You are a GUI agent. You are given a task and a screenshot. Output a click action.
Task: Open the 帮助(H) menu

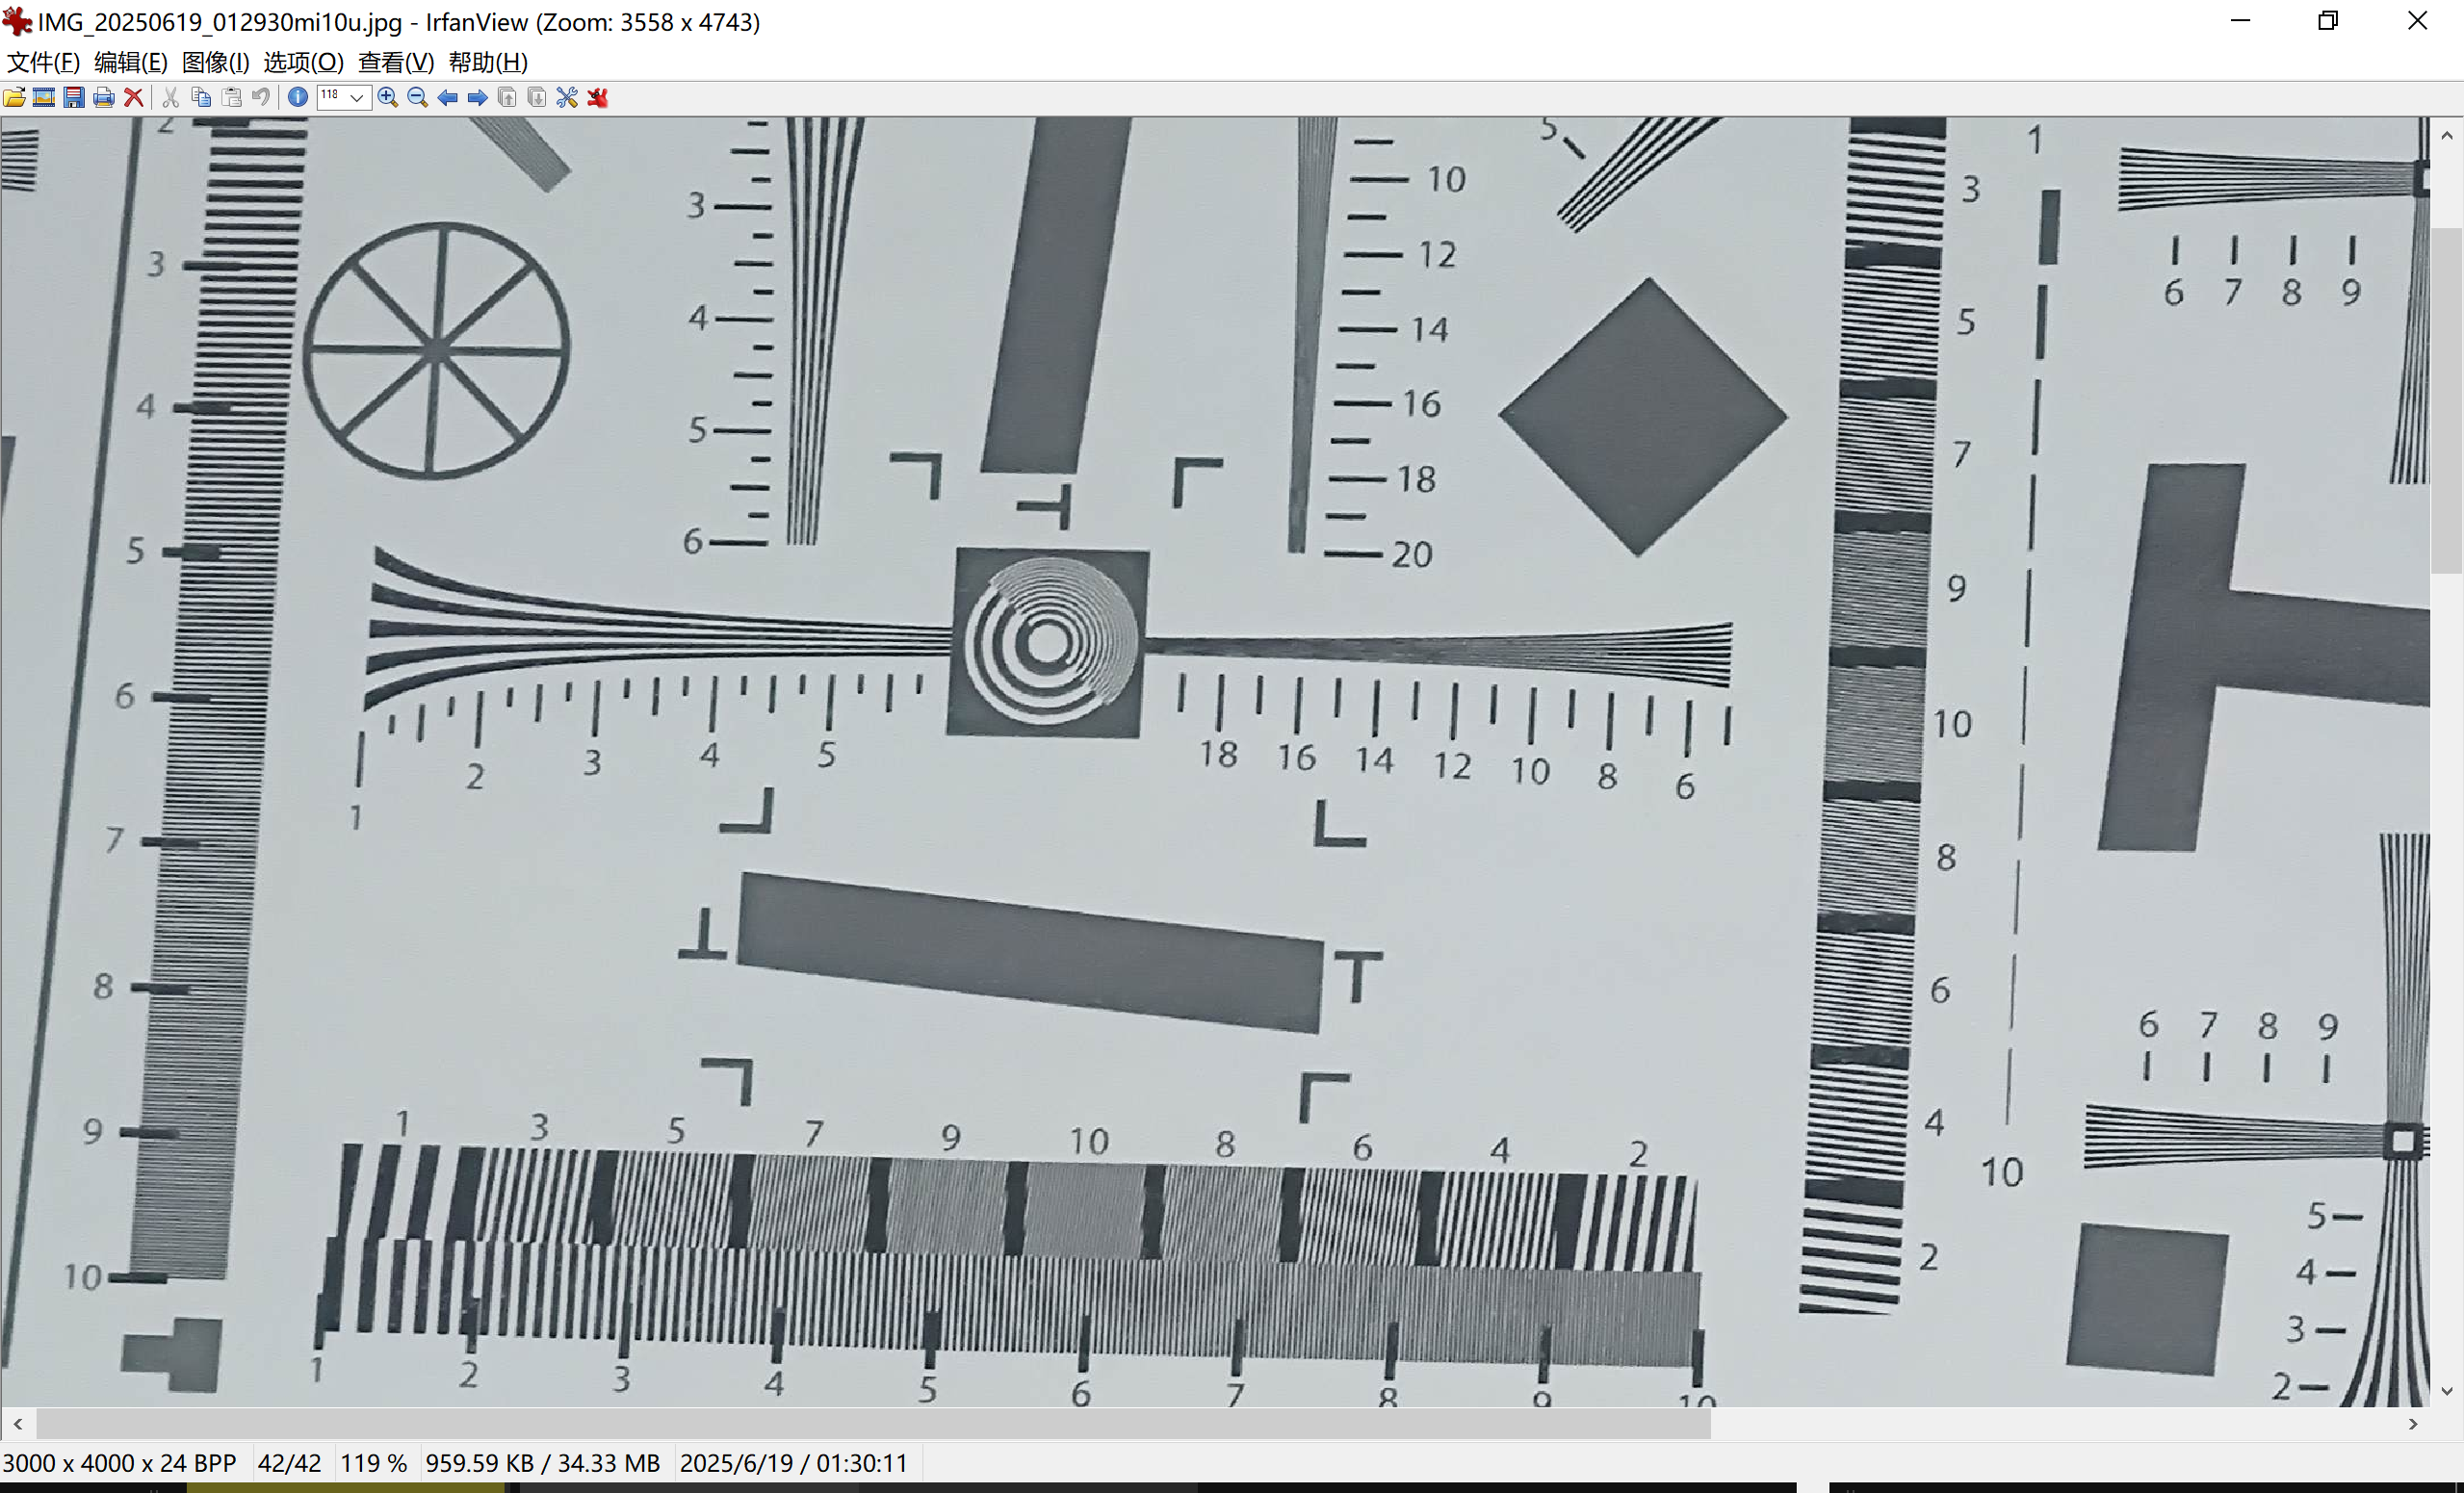click(x=488, y=62)
